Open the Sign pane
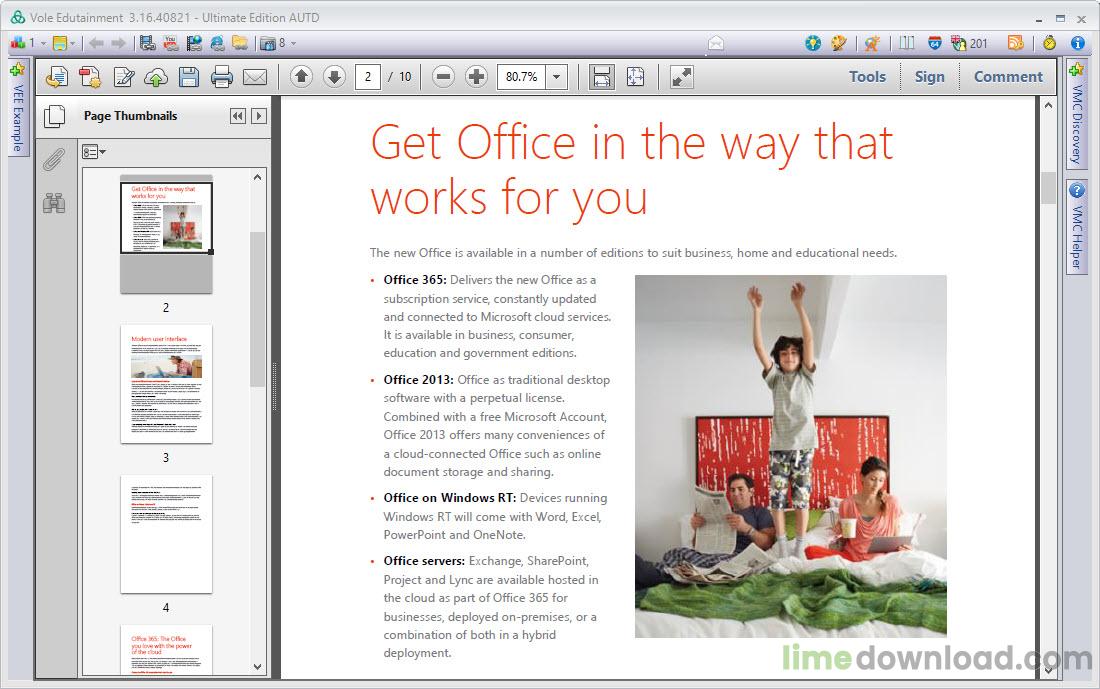Image resolution: width=1100 pixels, height=689 pixels. coord(930,76)
